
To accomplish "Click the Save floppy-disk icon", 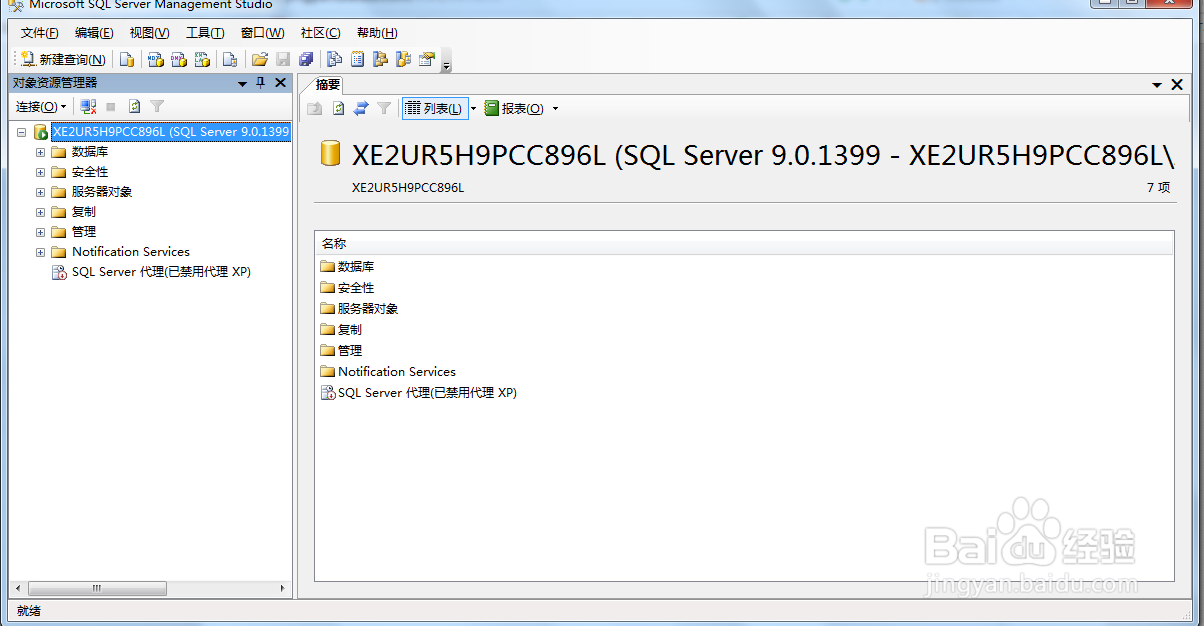I will click(283, 60).
